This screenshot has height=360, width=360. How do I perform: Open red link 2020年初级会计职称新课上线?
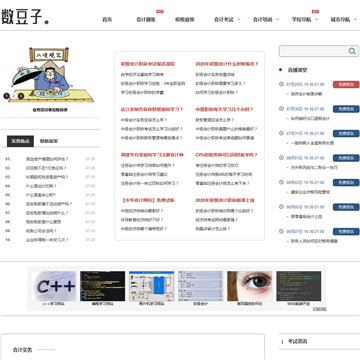(x=225, y=200)
